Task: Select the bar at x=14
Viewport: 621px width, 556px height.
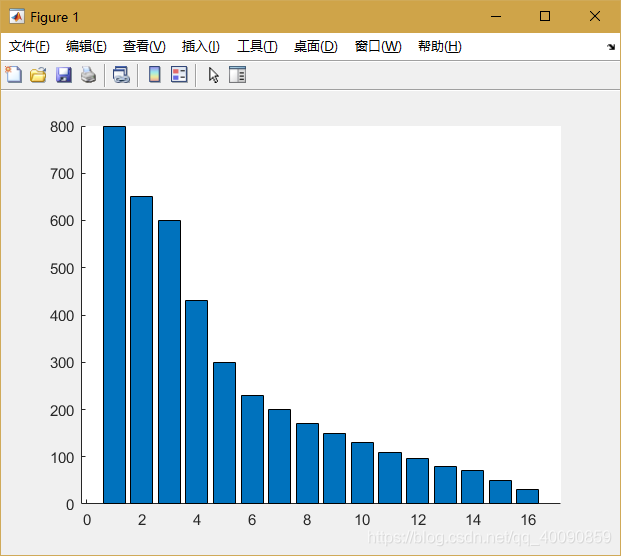Action: (x=472, y=487)
